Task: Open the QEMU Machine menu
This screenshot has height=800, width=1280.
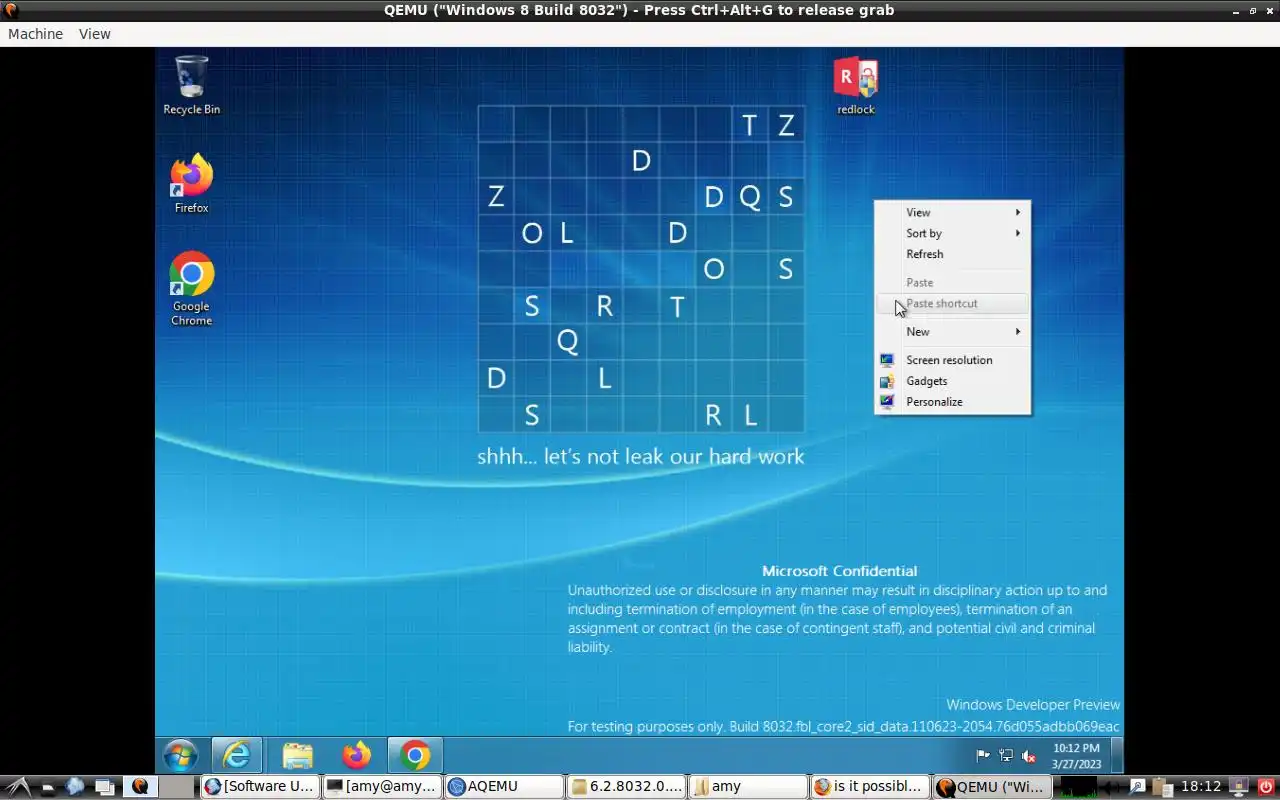Action: click(x=35, y=34)
